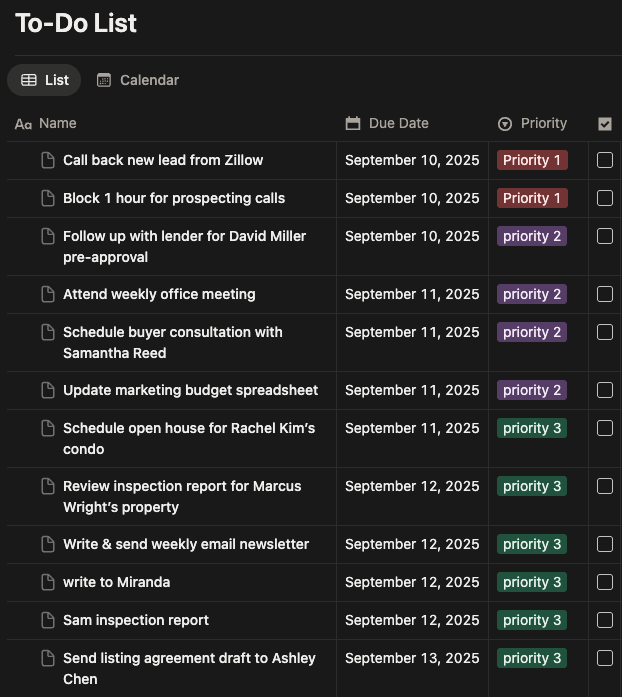Edit due date for Update marketing budget spreadsheet
Screen dimensions: 622x697
point(412,390)
